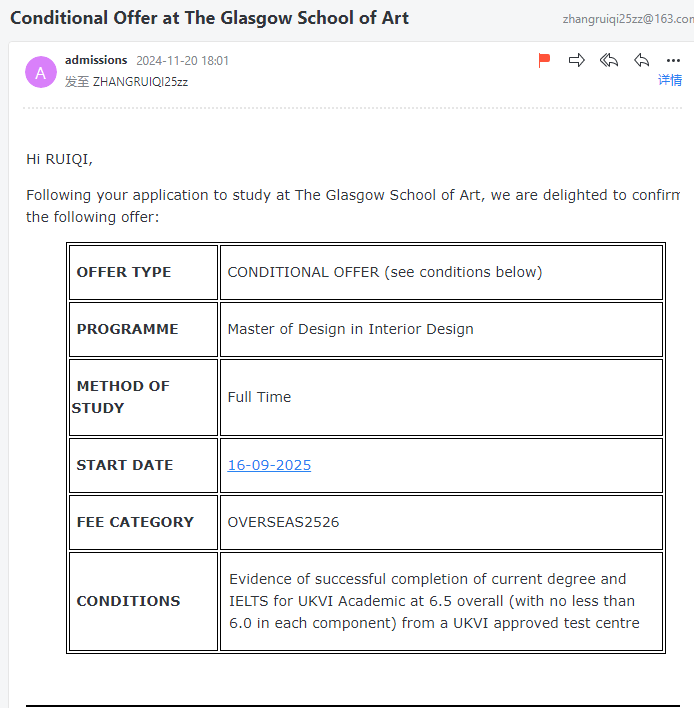Open the 16-09-2025 start date link
Viewport: 694px width, 708px height.
(269, 465)
